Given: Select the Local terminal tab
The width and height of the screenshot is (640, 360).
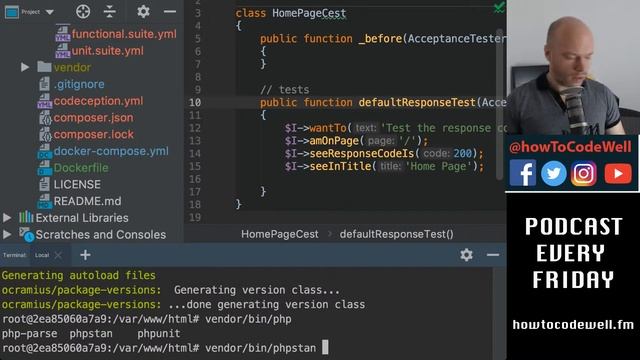Looking at the screenshot, I should [42, 255].
